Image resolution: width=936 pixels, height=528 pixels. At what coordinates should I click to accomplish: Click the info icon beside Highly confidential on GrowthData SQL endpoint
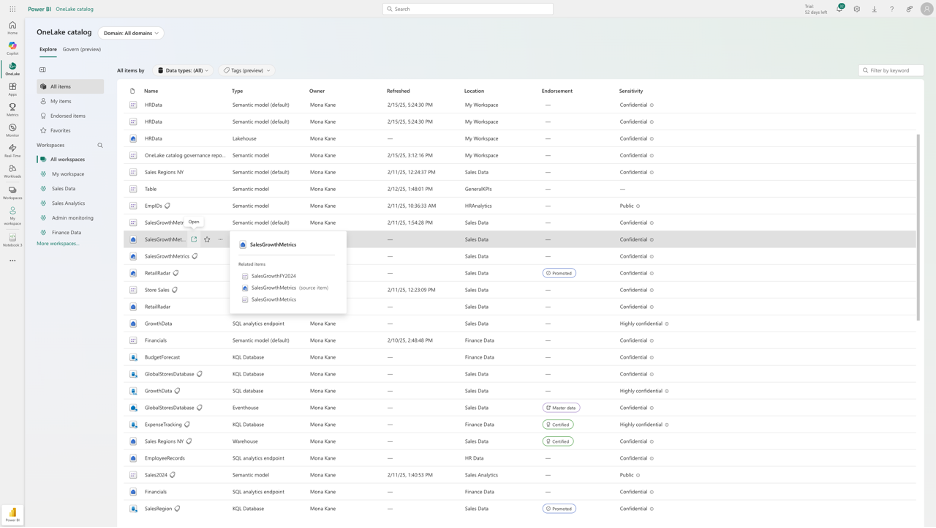coord(667,324)
